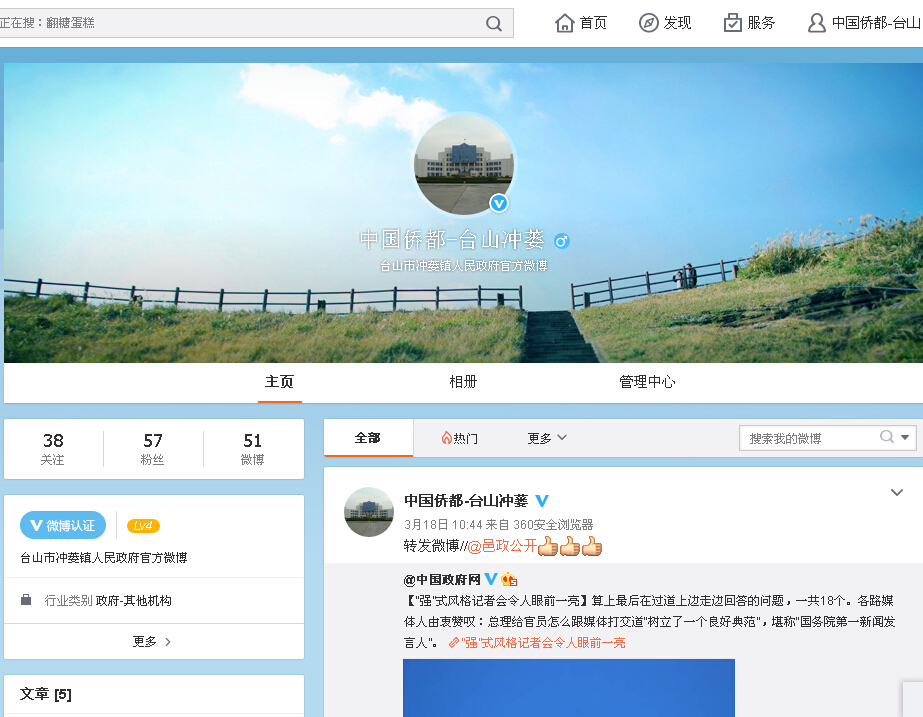923x717 pixels.
Task: Click inside the 搜索我的微博 input field
Action: point(808,438)
